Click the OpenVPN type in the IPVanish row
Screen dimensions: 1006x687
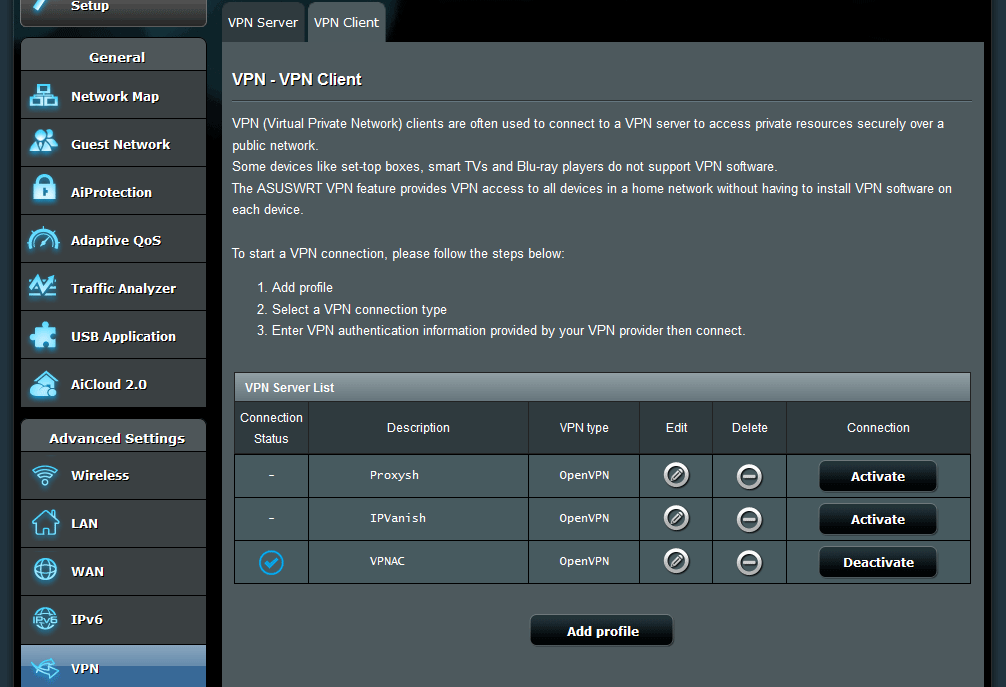[x=584, y=518]
